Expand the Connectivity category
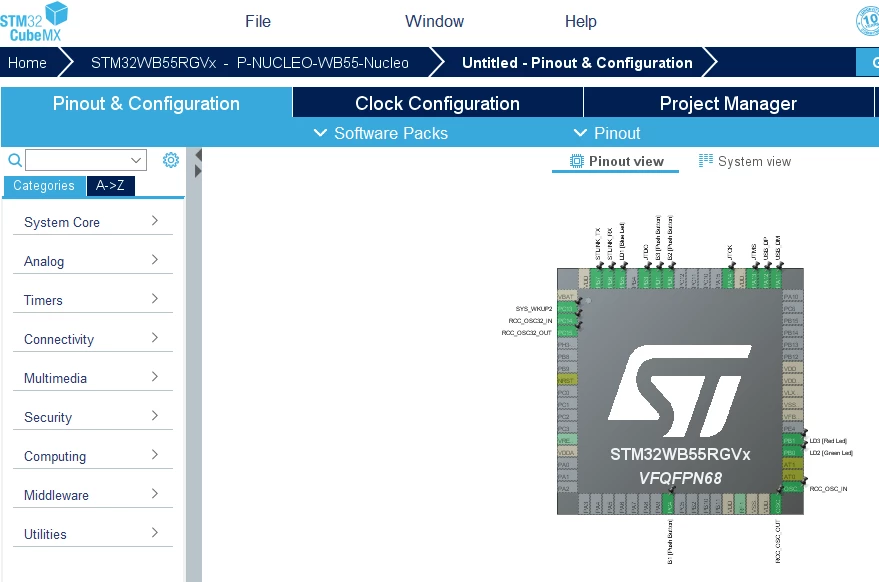This screenshot has height=582, width=879. 92,339
